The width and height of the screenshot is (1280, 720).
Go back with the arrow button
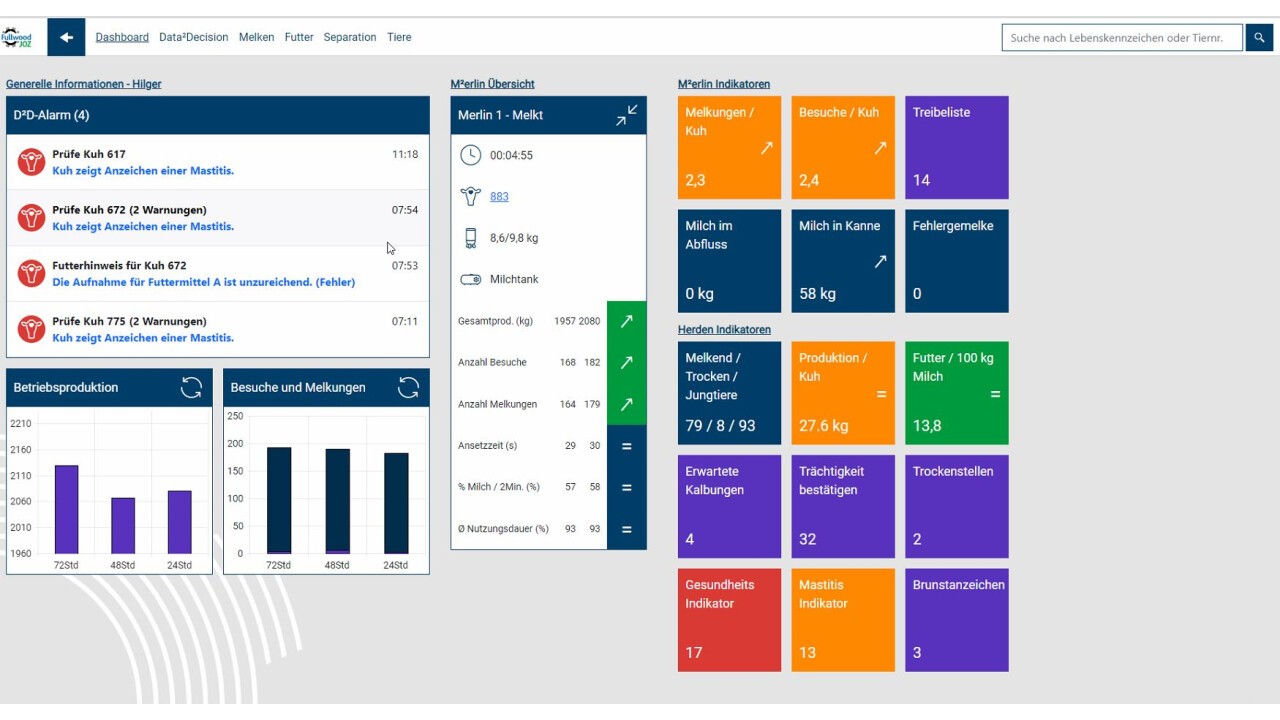[66, 37]
